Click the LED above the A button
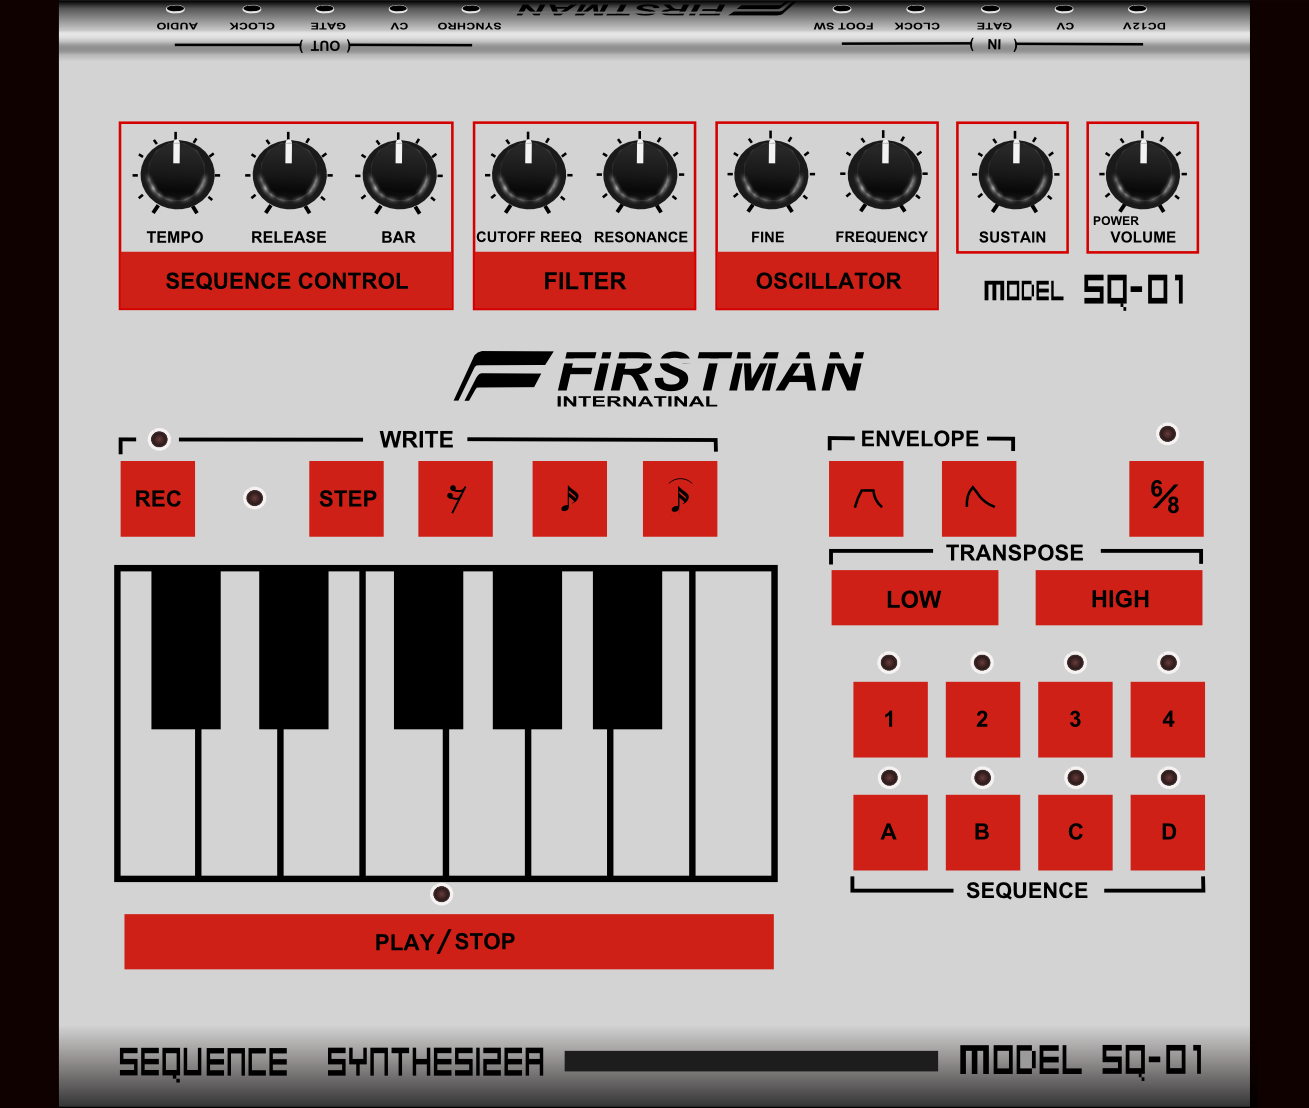The width and height of the screenshot is (1309, 1108). coord(889,777)
